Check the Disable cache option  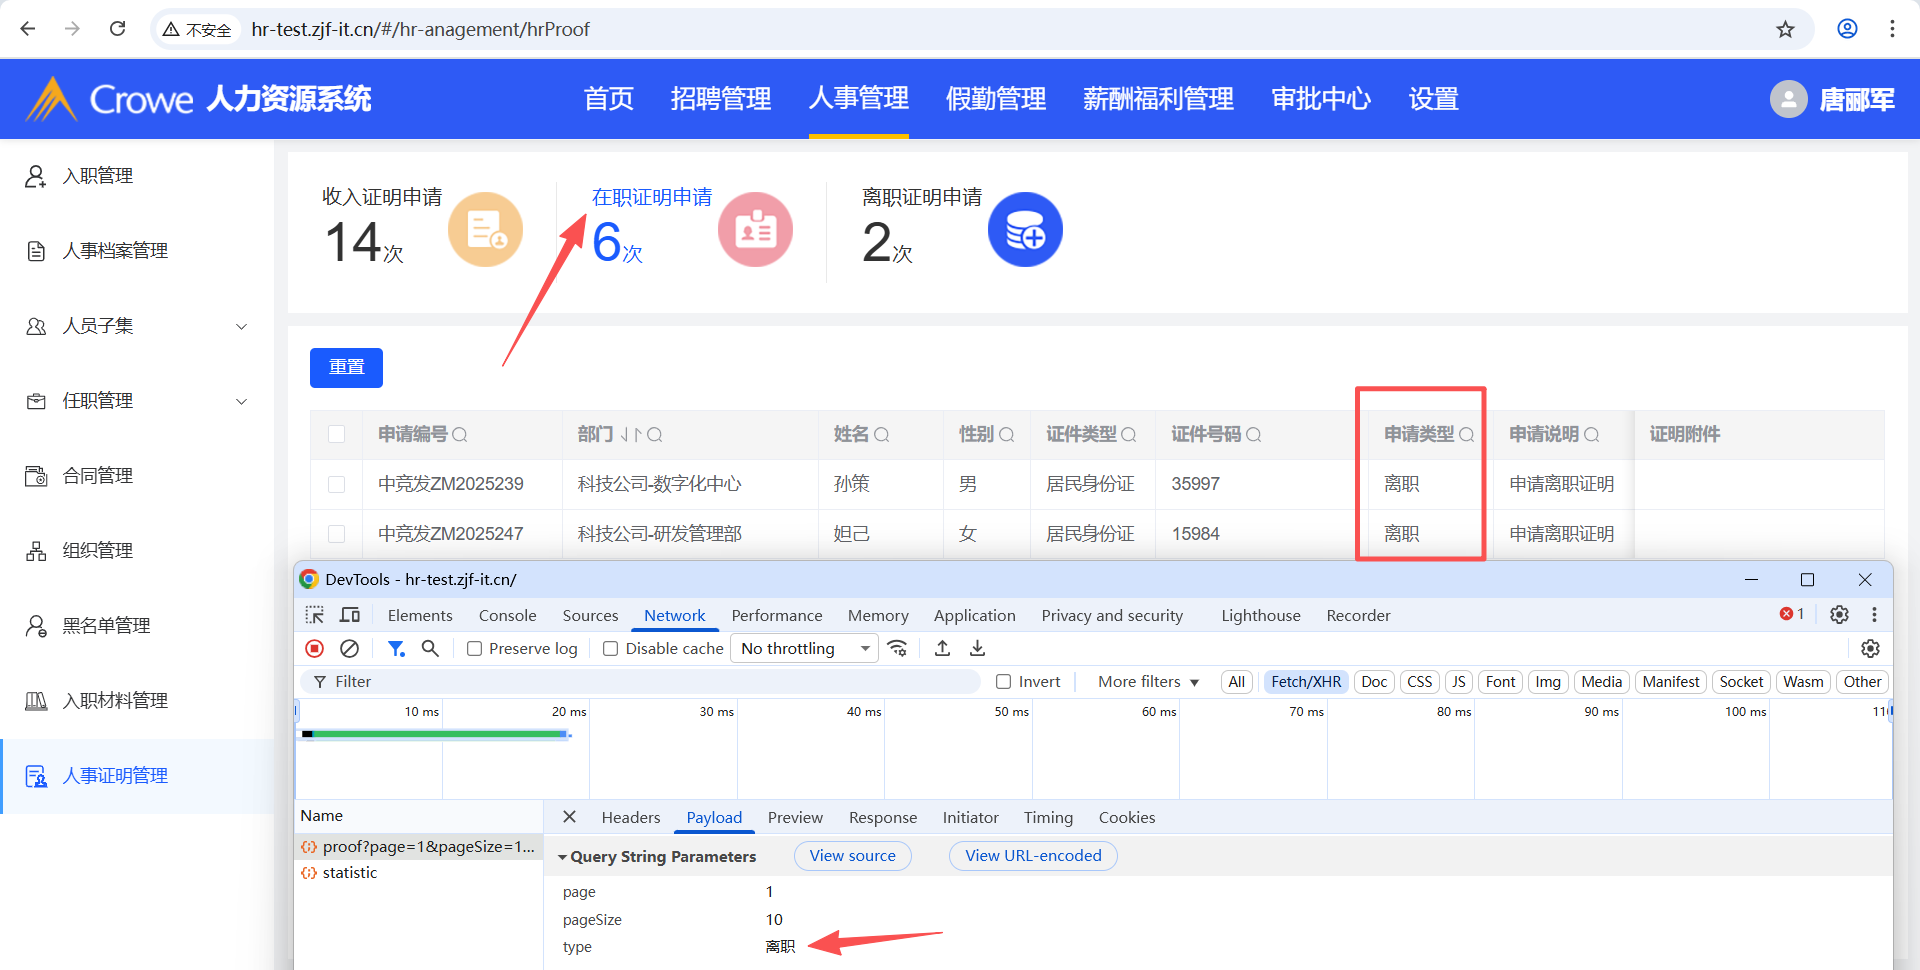(x=611, y=649)
